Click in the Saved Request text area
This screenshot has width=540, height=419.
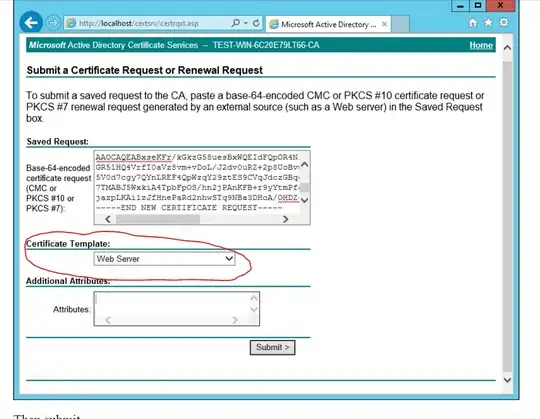(197, 182)
